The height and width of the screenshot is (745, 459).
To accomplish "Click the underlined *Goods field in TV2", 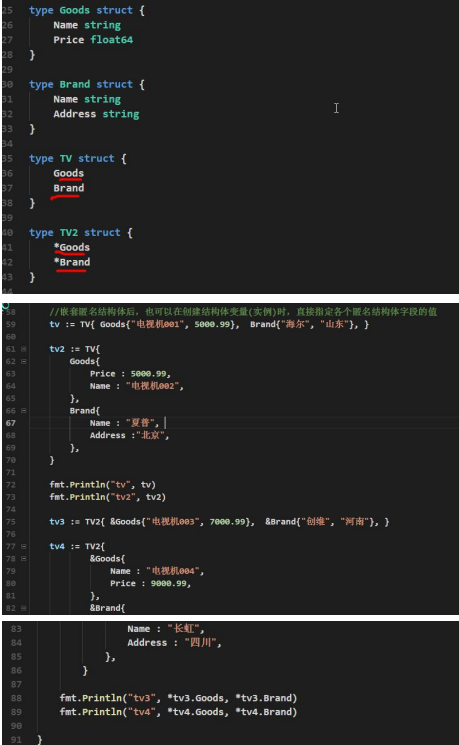I will click(x=72, y=248).
